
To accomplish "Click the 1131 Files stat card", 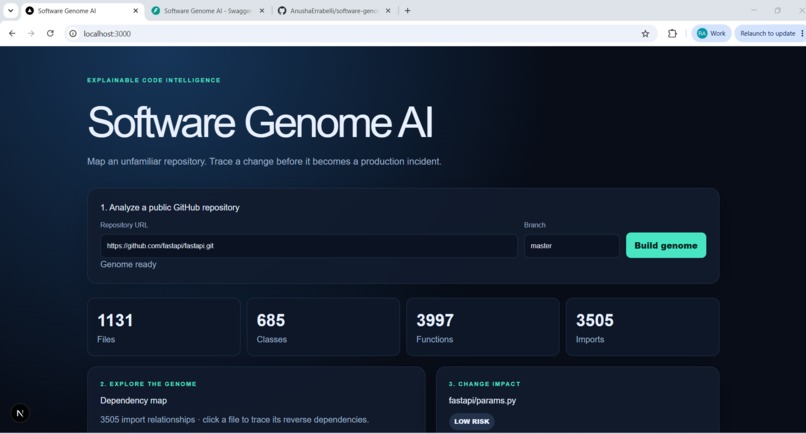I will (x=163, y=327).
